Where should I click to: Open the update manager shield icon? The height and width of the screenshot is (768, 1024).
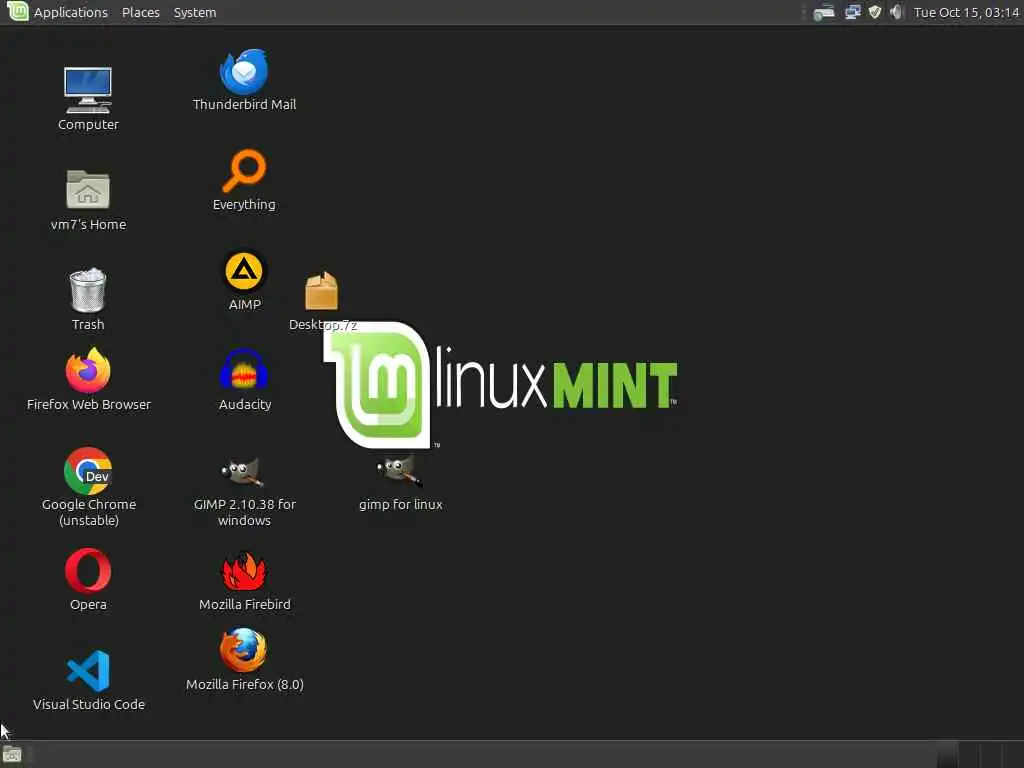(x=874, y=12)
